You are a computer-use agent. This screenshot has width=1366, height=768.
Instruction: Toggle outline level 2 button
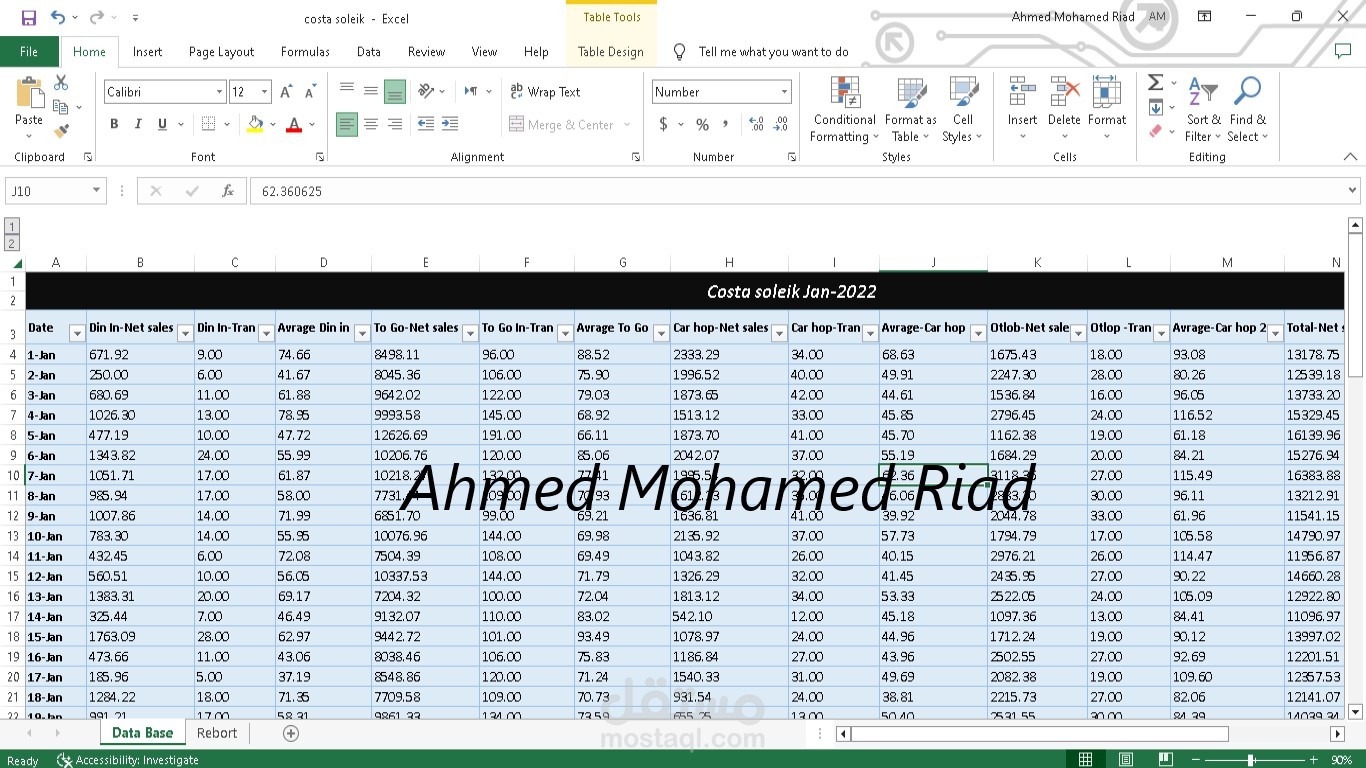(x=12, y=243)
